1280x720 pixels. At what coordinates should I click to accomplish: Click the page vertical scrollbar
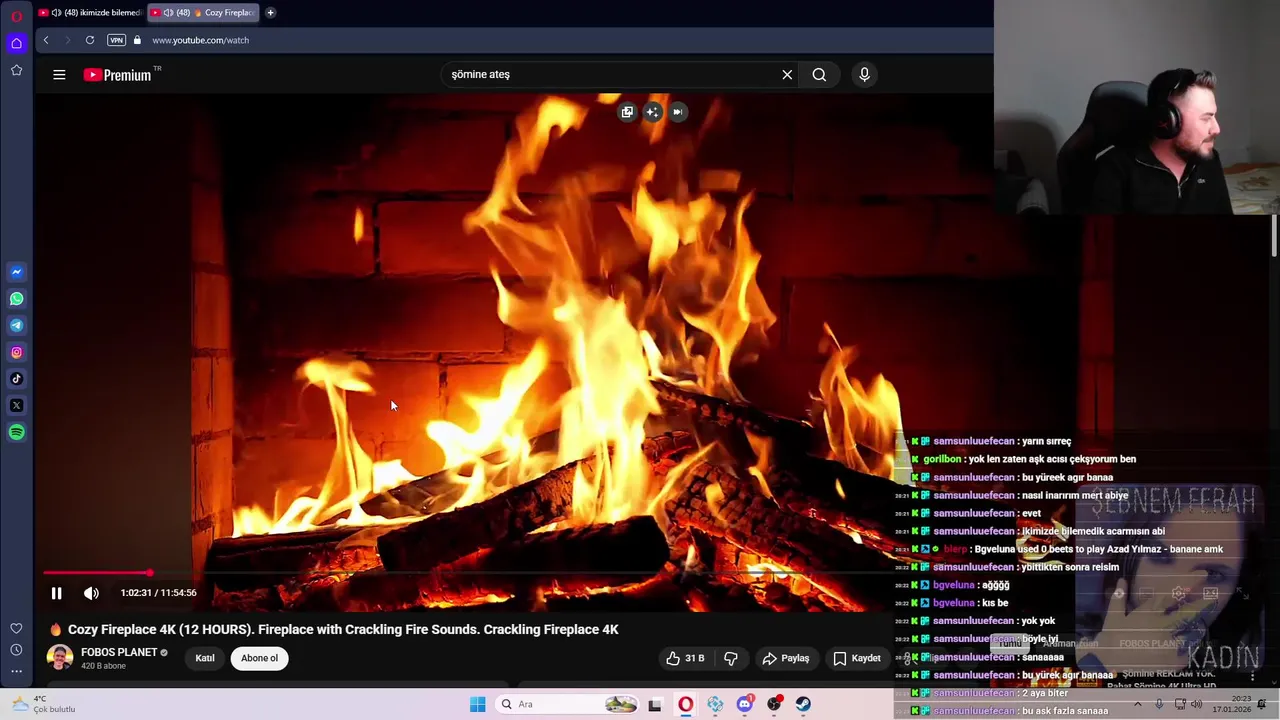pos(1274,235)
